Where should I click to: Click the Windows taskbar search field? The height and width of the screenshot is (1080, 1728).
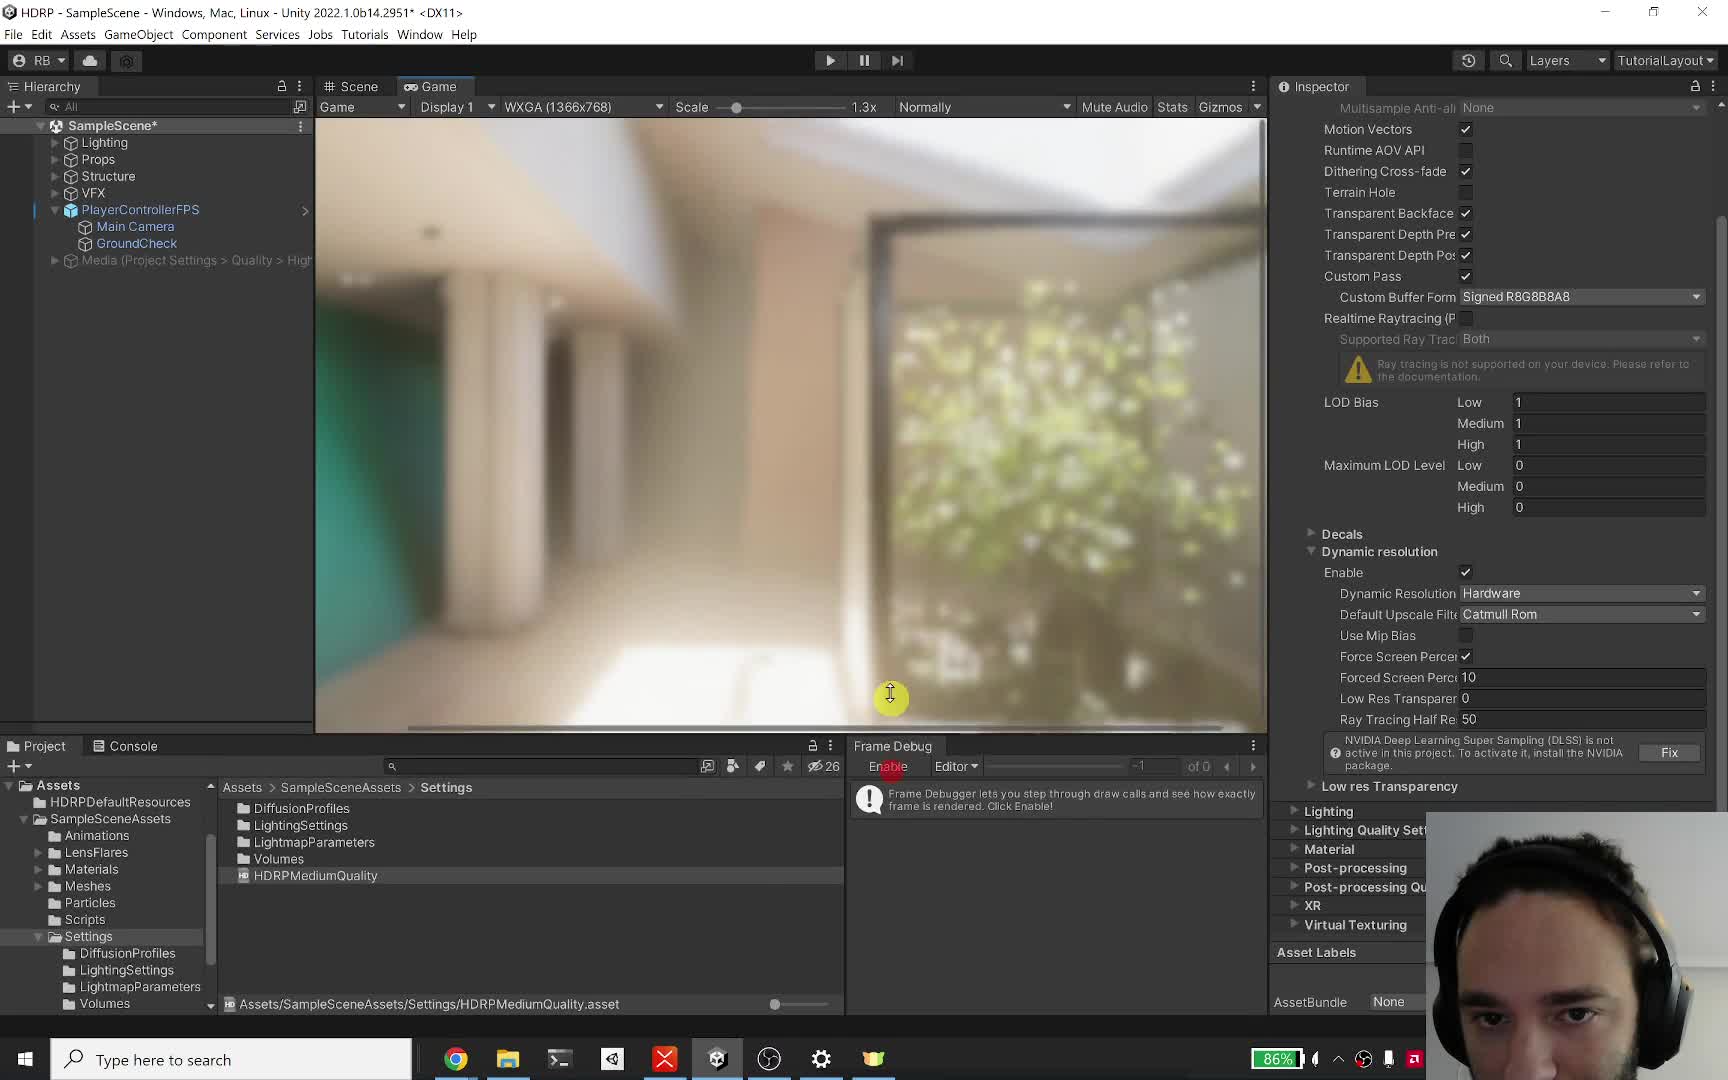tap(230, 1059)
